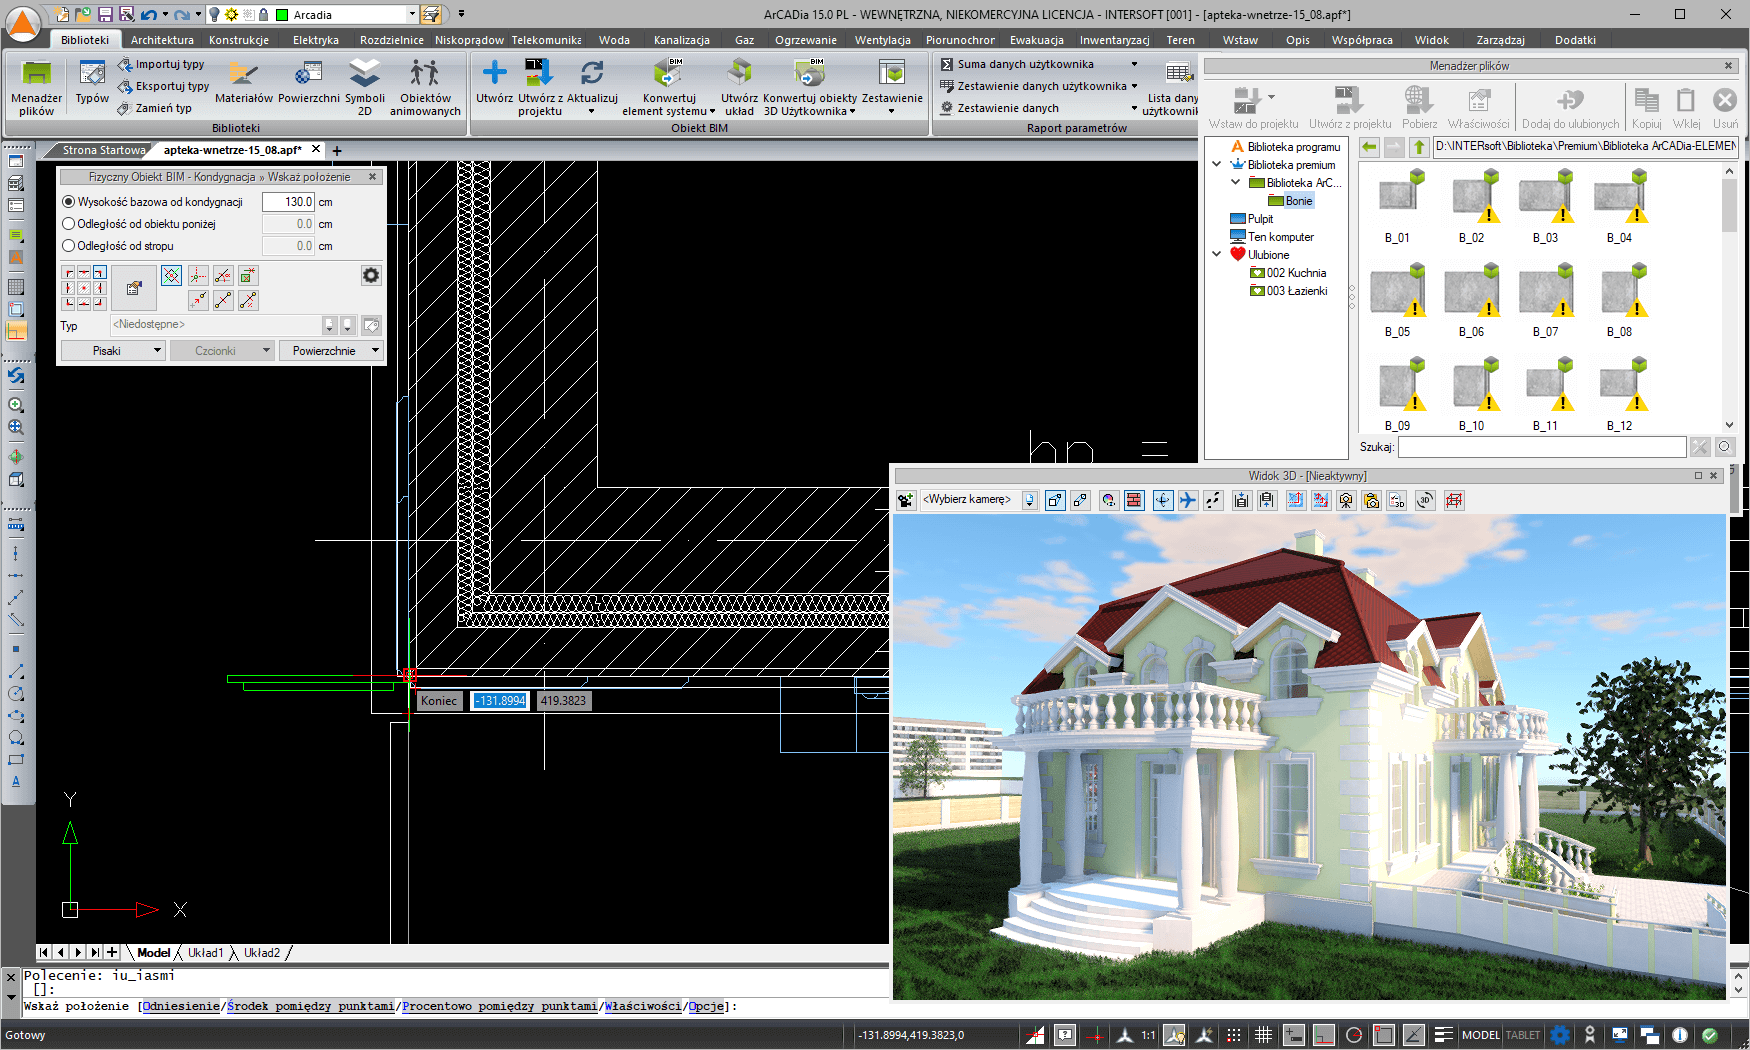Toggle MODEL space button in status bar
Viewport: 1750px width, 1050px height.
pos(1480,1035)
